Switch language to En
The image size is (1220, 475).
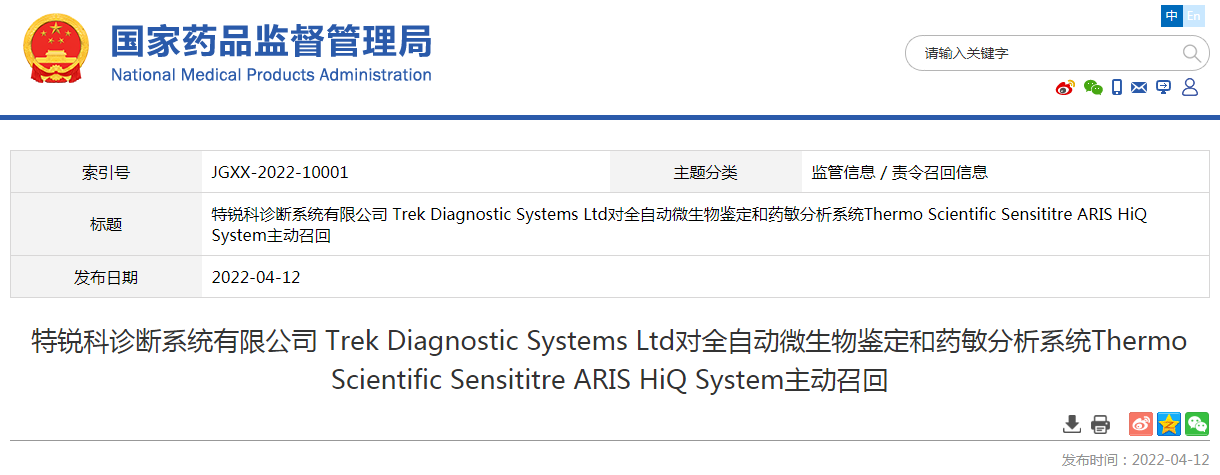click(x=1194, y=16)
